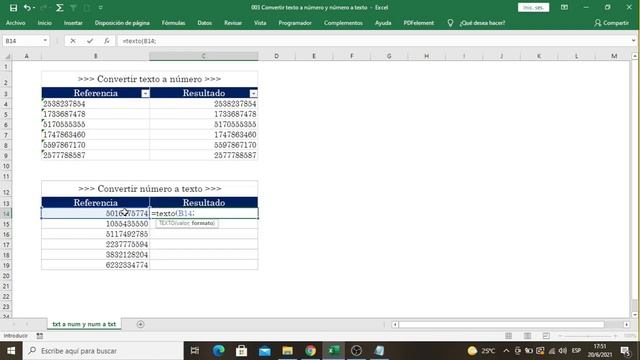Open the Complementos tab
This screenshot has width=640, height=360.
(x=343, y=23)
